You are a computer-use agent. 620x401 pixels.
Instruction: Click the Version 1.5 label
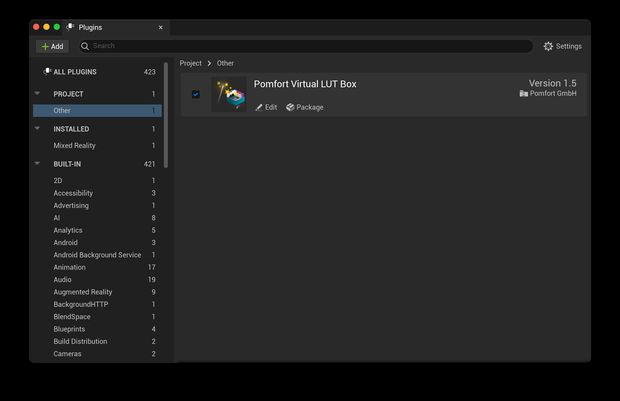[552, 83]
